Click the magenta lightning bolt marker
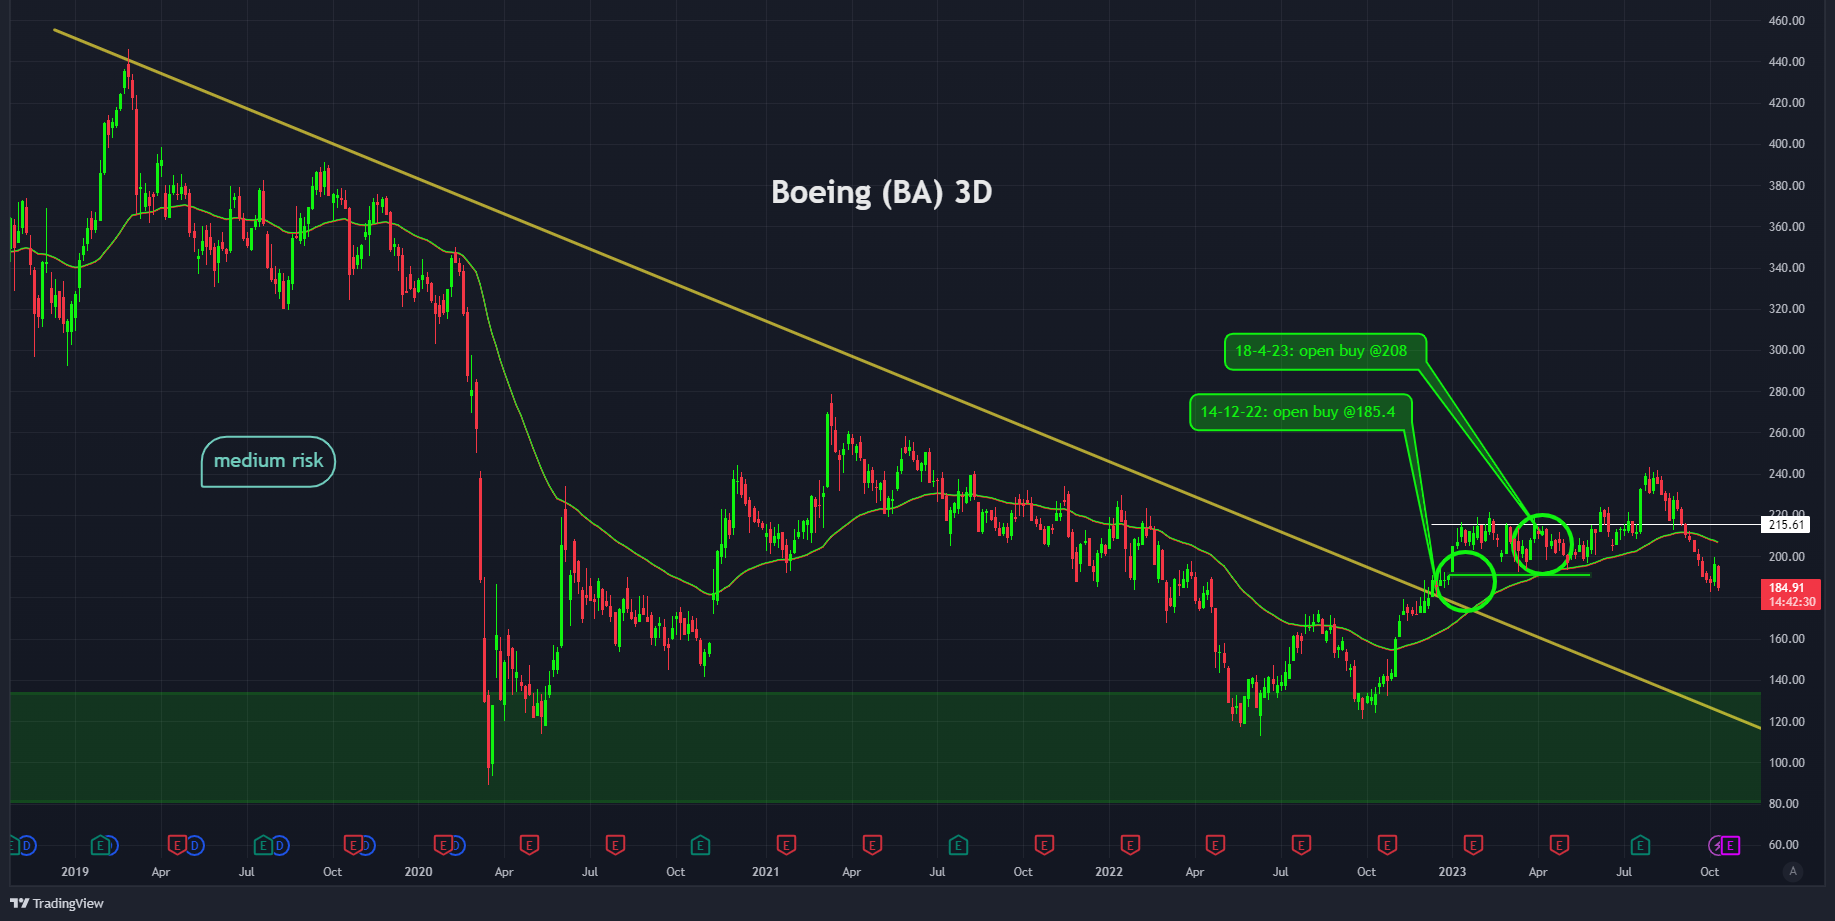Image resolution: width=1835 pixels, height=921 pixels. [1717, 845]
